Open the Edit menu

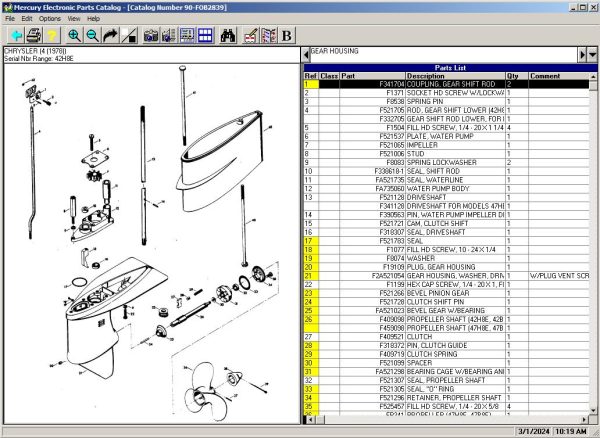(27, 18)
